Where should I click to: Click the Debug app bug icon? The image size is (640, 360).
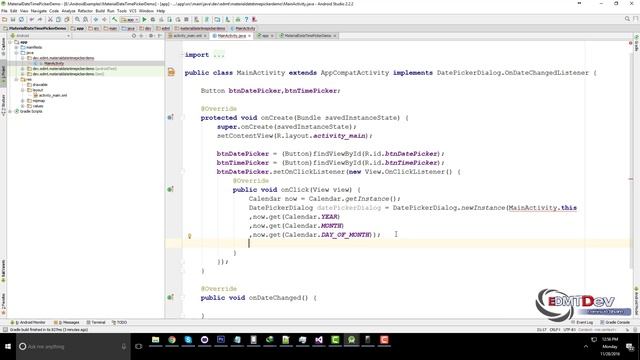click(153, 20)
